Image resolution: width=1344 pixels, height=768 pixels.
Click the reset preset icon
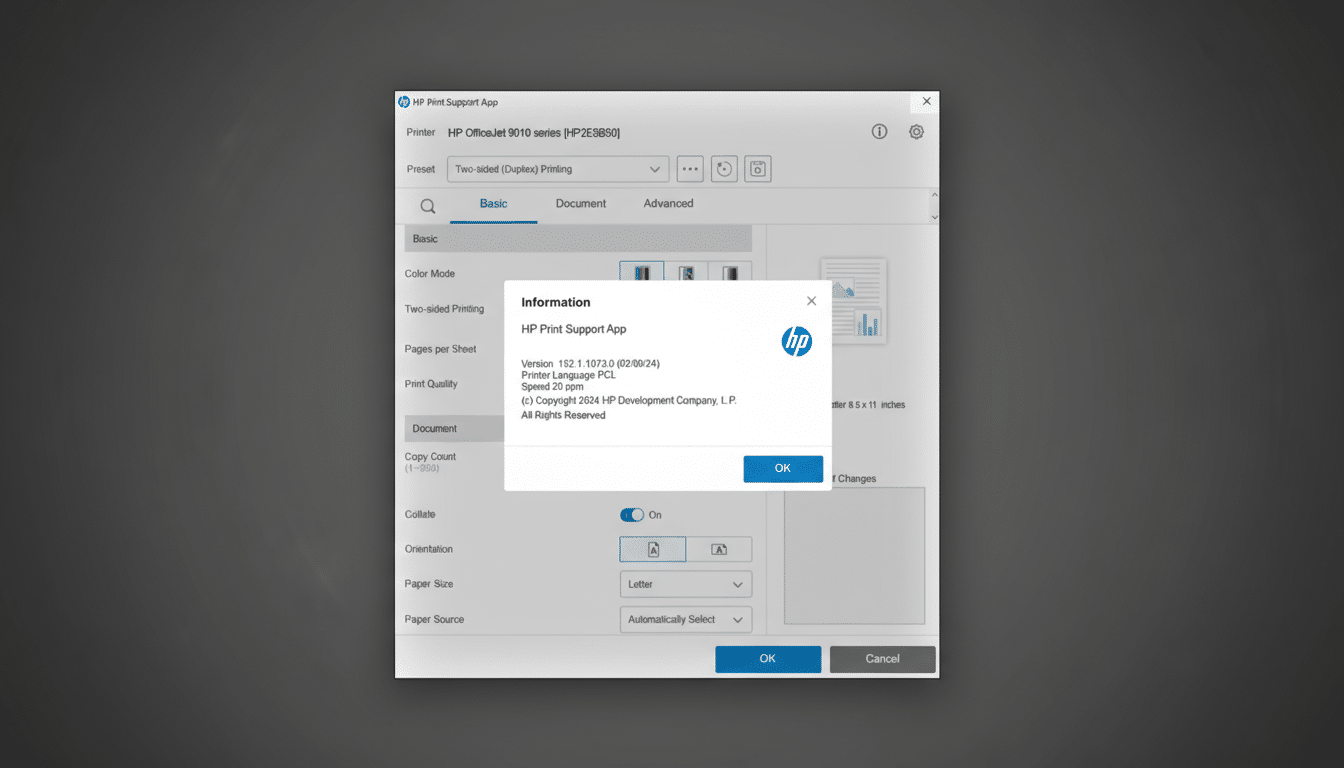click(x=723, y=168)
